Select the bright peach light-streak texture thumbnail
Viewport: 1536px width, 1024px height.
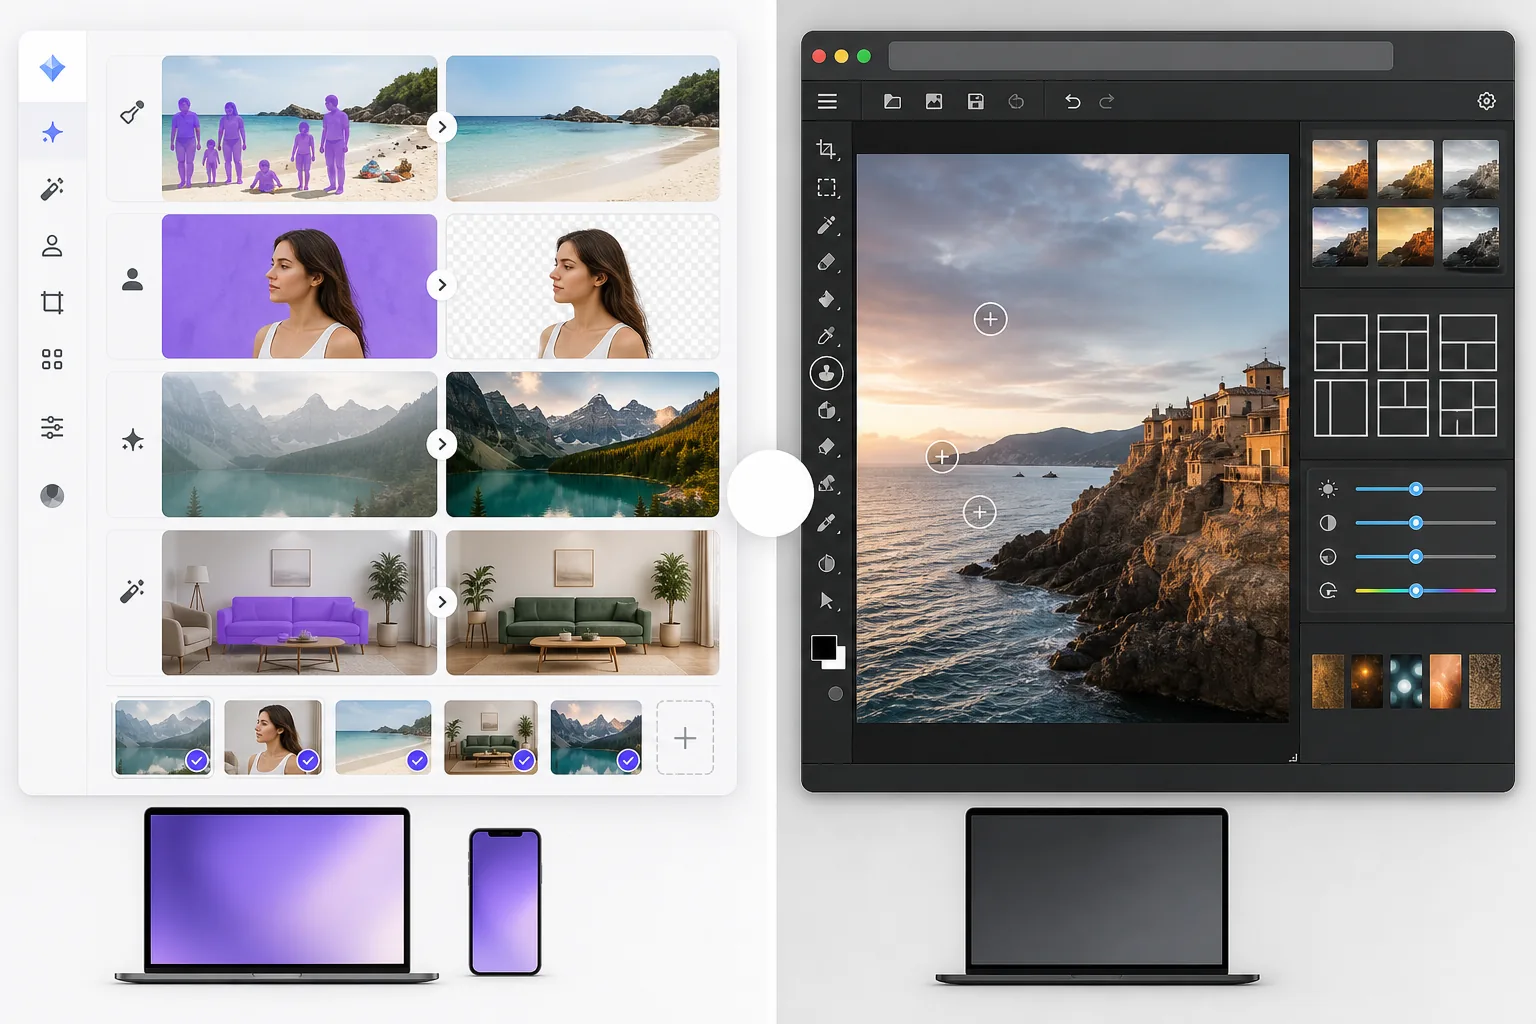pyautogui.click(x=1445, y=681)
